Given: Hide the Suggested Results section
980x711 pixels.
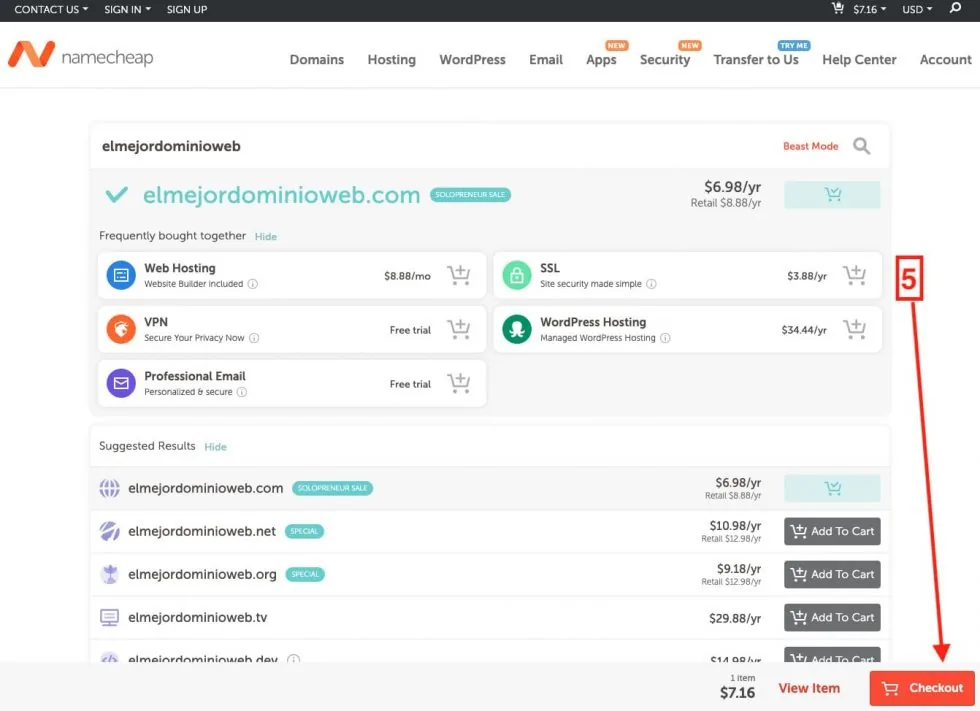Looking at the screenshot, I should pos(216,447).
